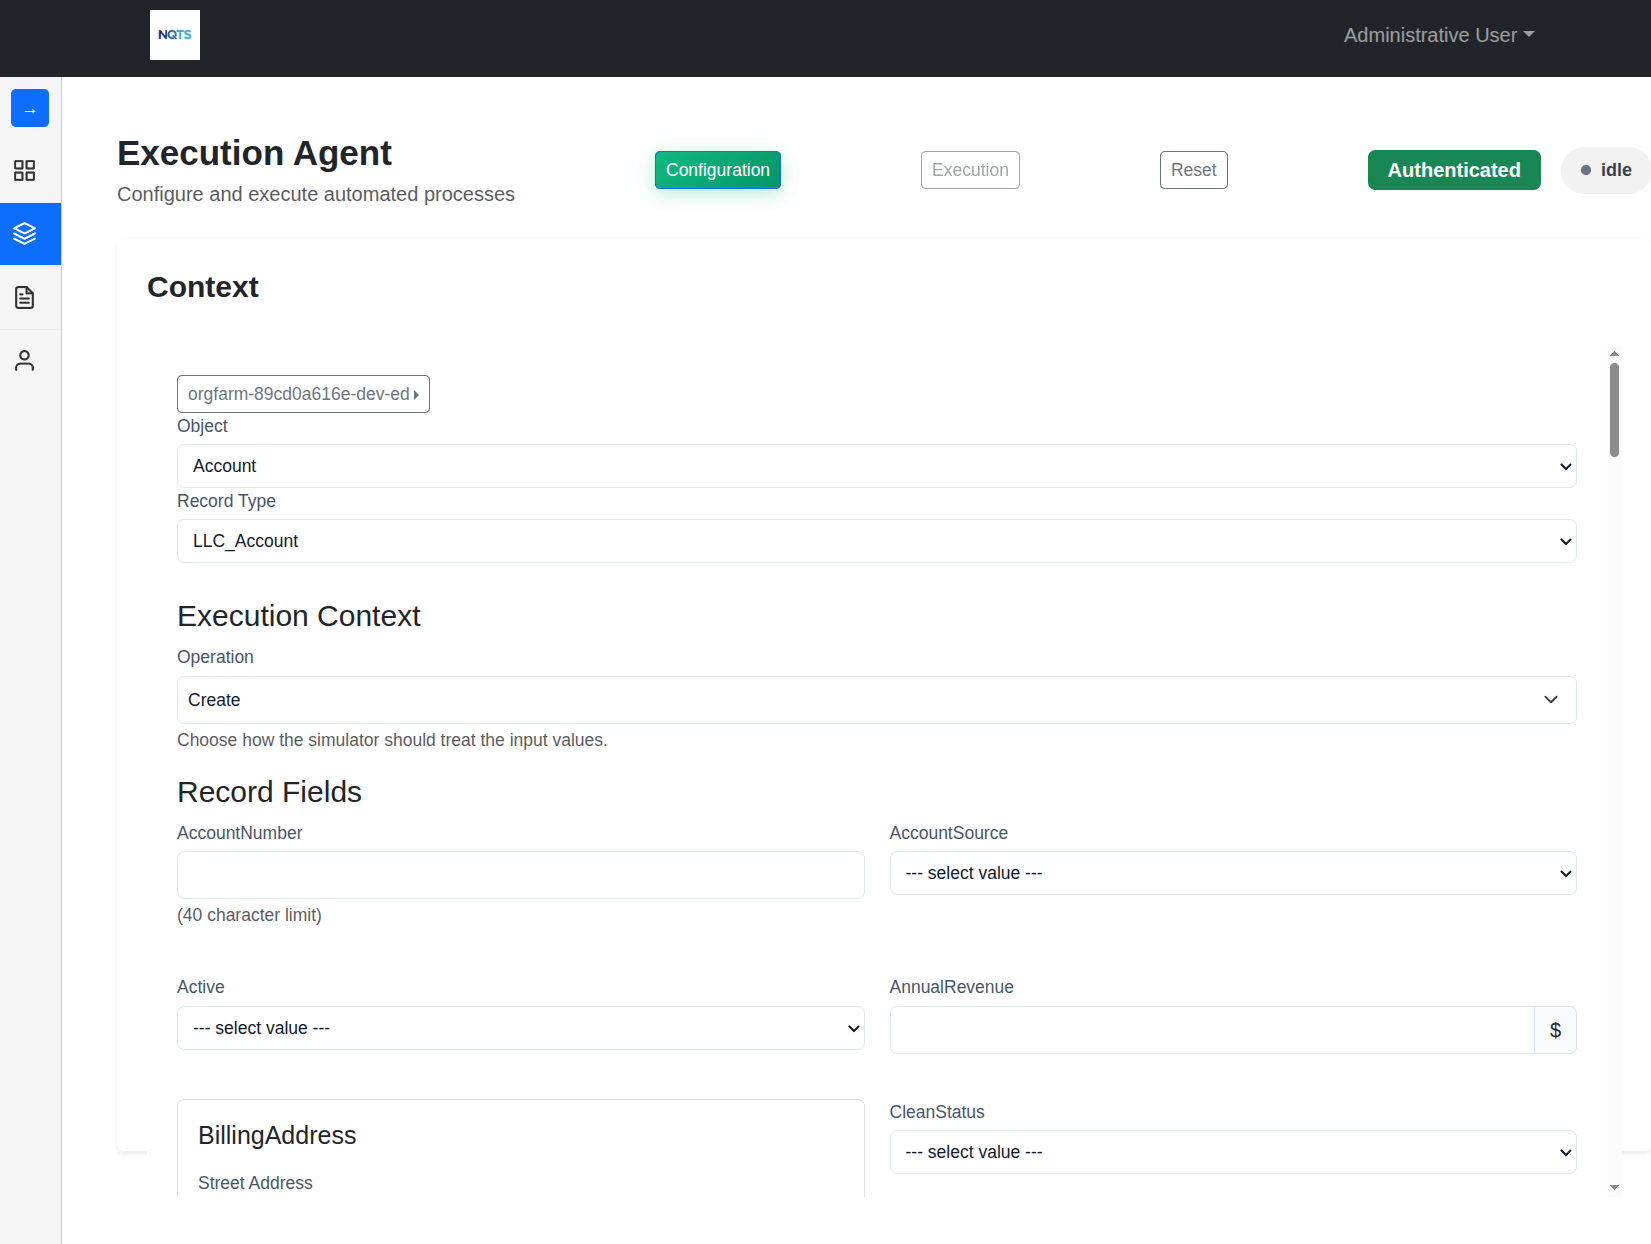This screenshot has width=1651, height=1244.
Task: Open the dashboard grid icon in sidebar
Action: pyautogui.click(x=25, y=170)
